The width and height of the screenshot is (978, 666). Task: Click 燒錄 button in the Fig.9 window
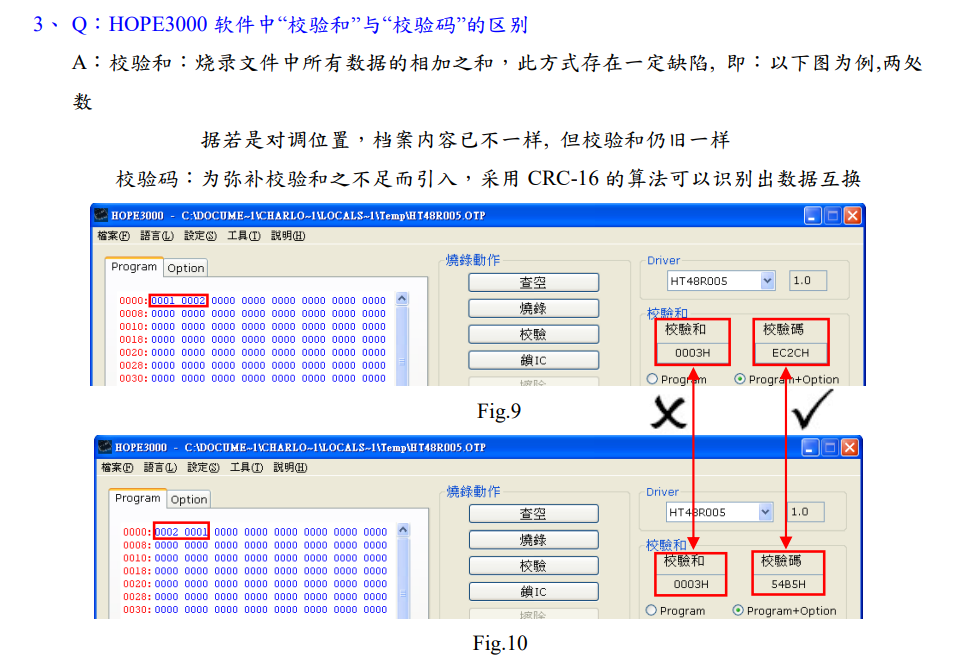coord(533,308)
